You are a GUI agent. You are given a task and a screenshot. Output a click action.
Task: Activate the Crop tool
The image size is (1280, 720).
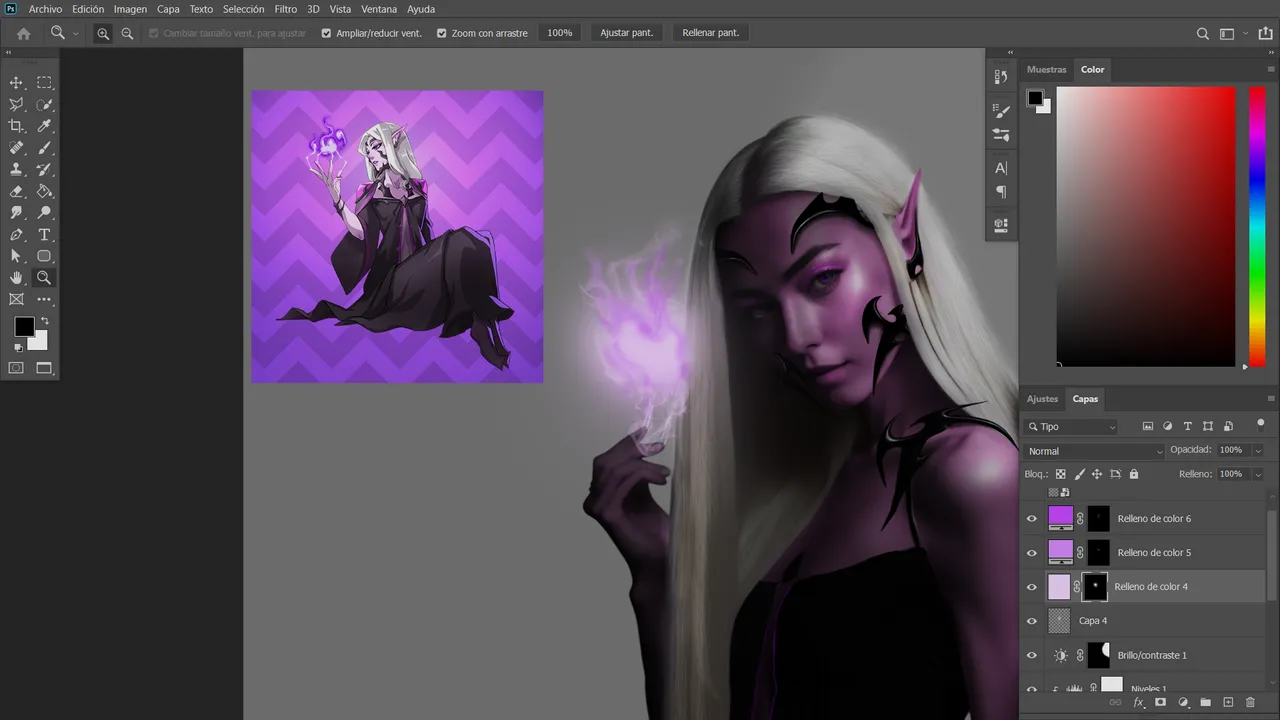point(16,126)
